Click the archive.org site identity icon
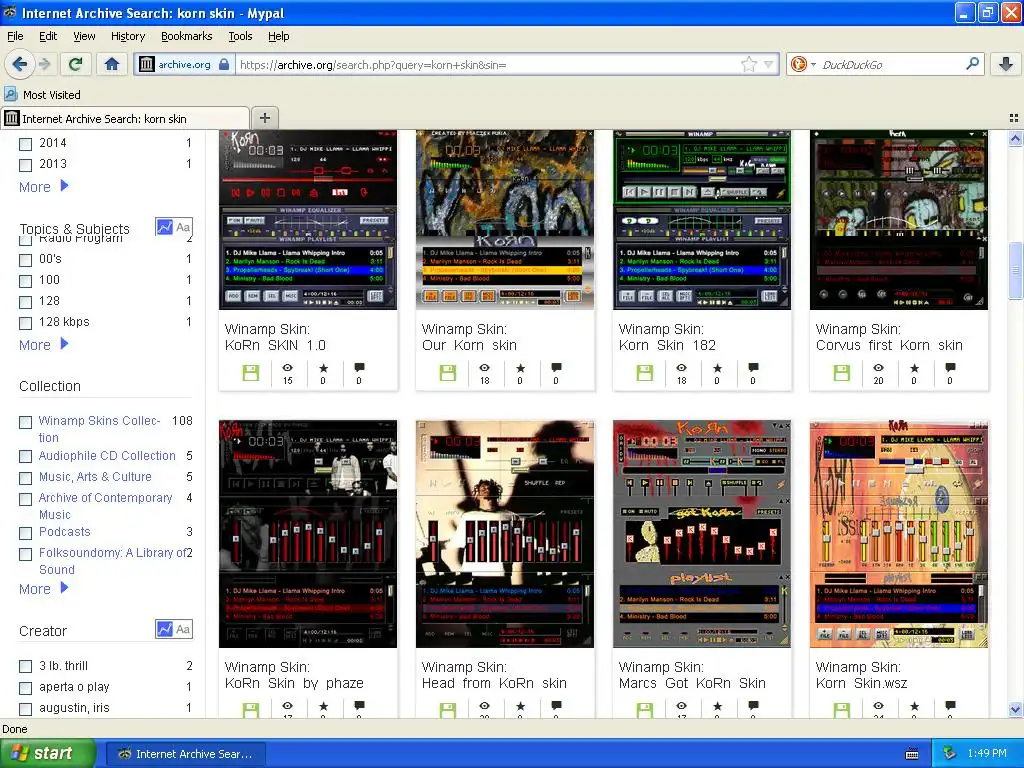Screen dimensions: 1024x768 coord(147,64)
